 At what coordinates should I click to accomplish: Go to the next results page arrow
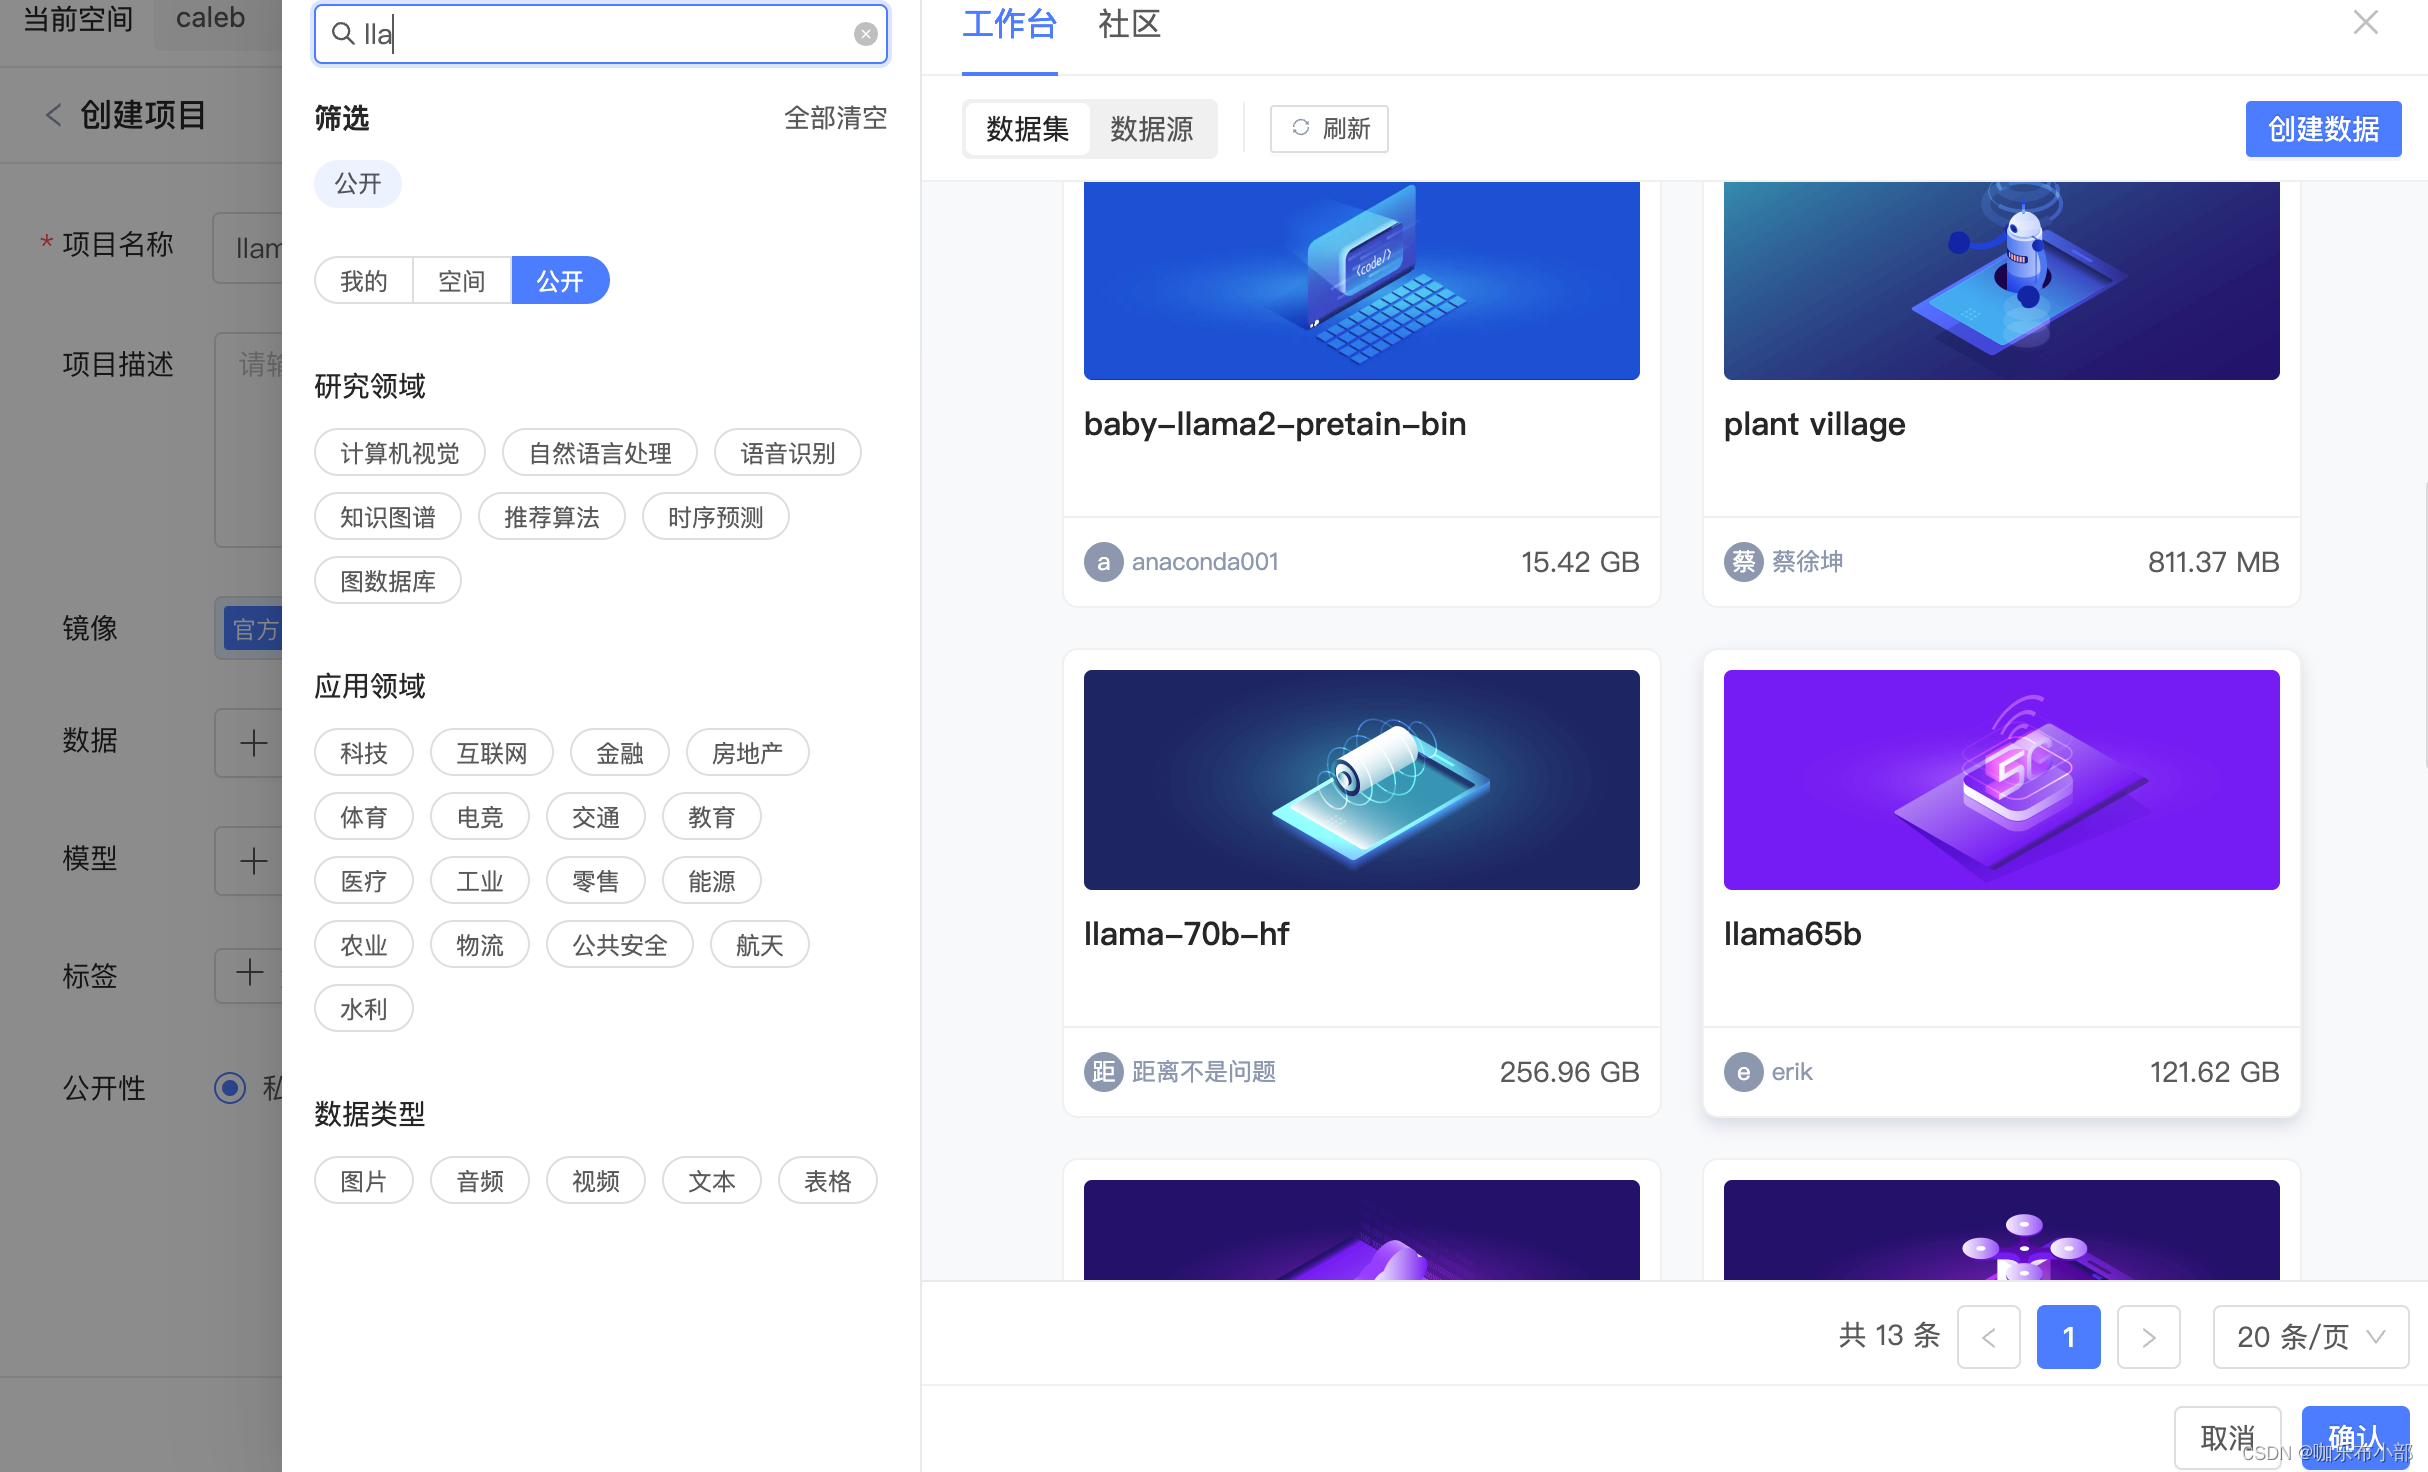(2149, 1337)
